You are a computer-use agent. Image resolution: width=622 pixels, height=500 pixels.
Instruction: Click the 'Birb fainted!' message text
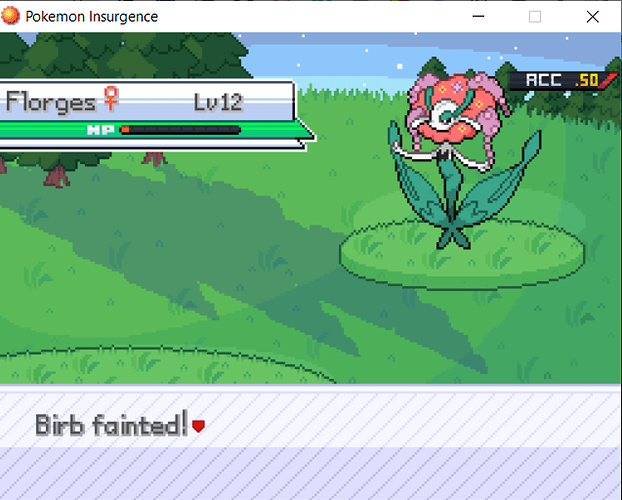click(x=111, y=424)
